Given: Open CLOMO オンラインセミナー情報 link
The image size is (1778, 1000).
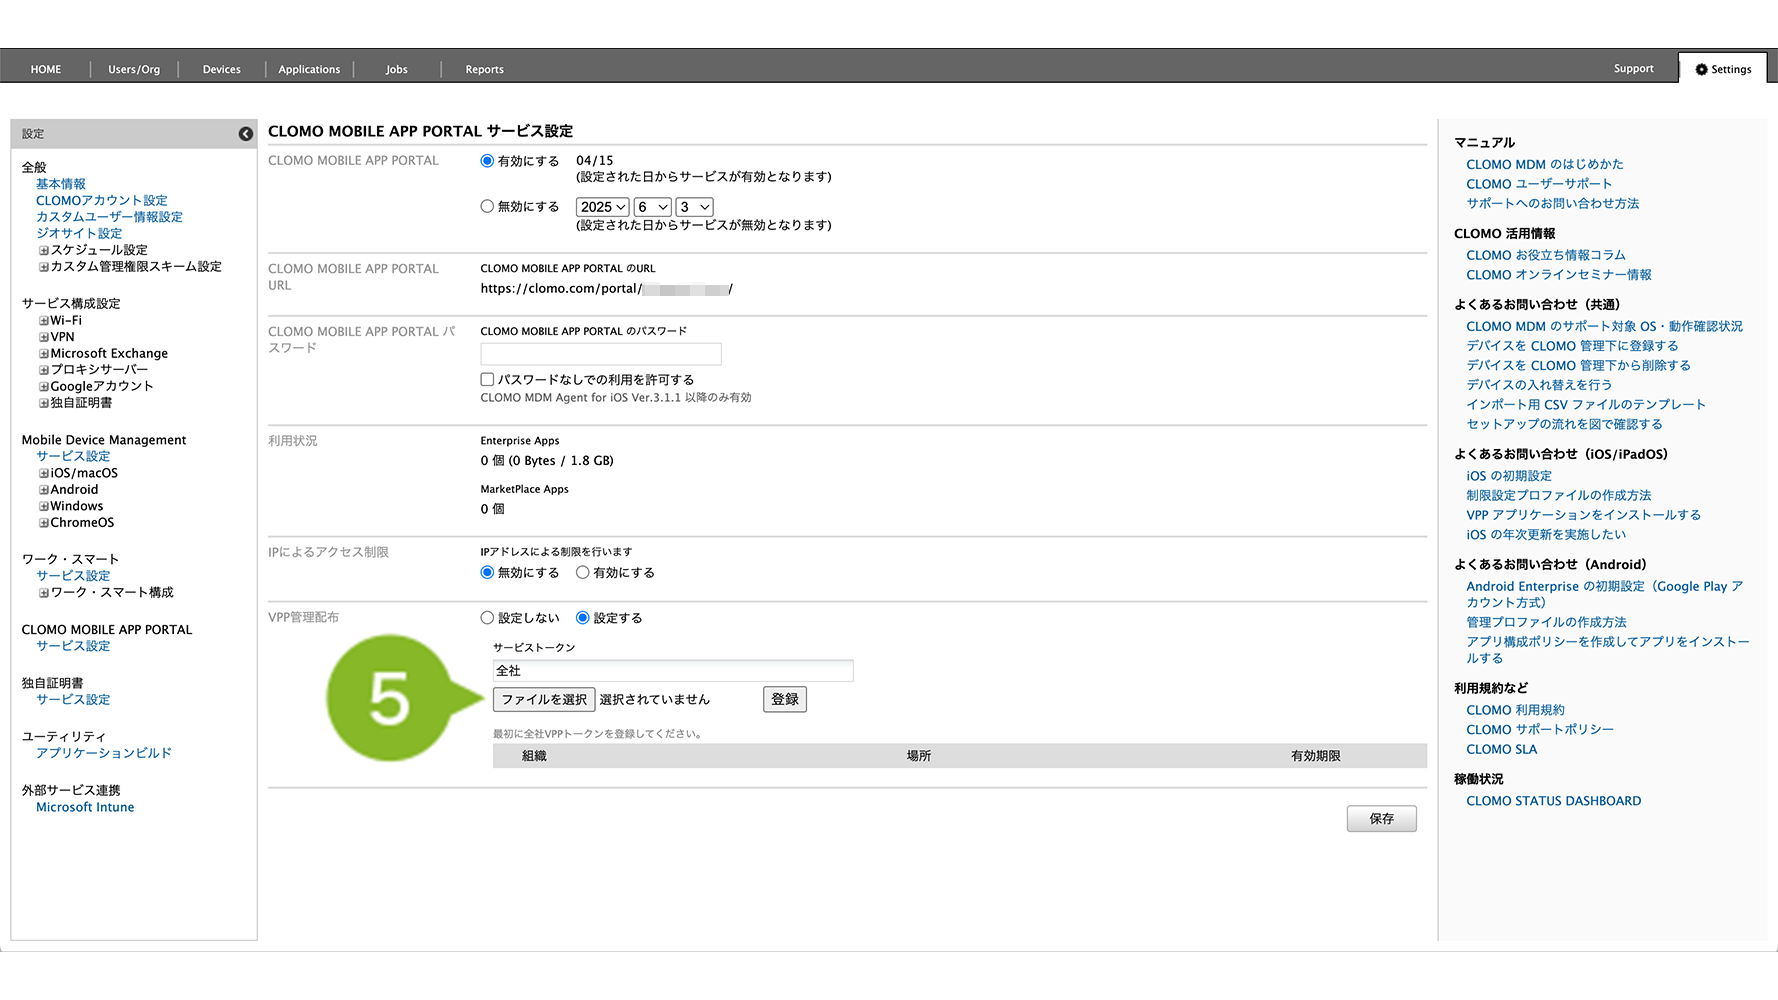Looking at the screenshot, I should coord(1559,275).
